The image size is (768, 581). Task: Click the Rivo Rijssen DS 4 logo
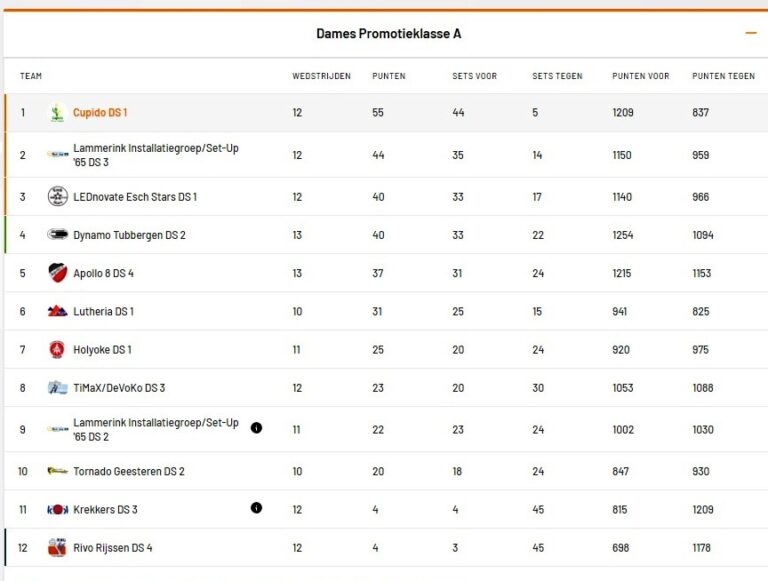tap(58, 548)
